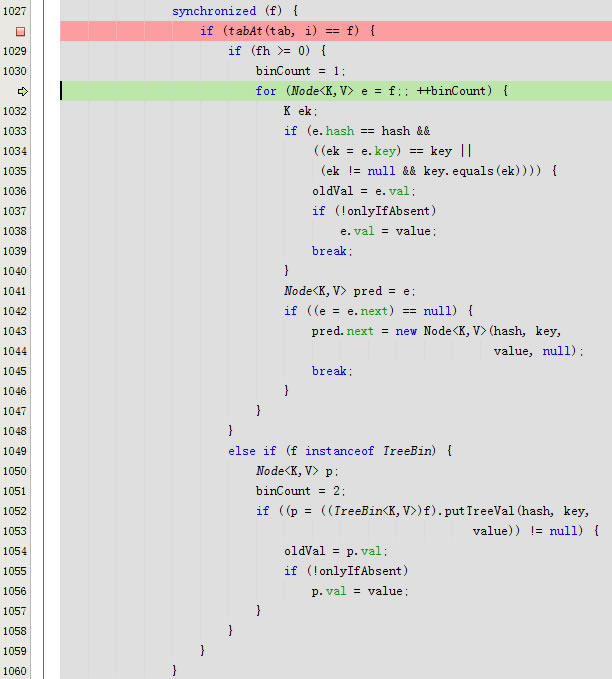Click 'Node<K,V> p;' declaration
The width and height of the screenshot is (612, 679).
[x=297, y=471]
